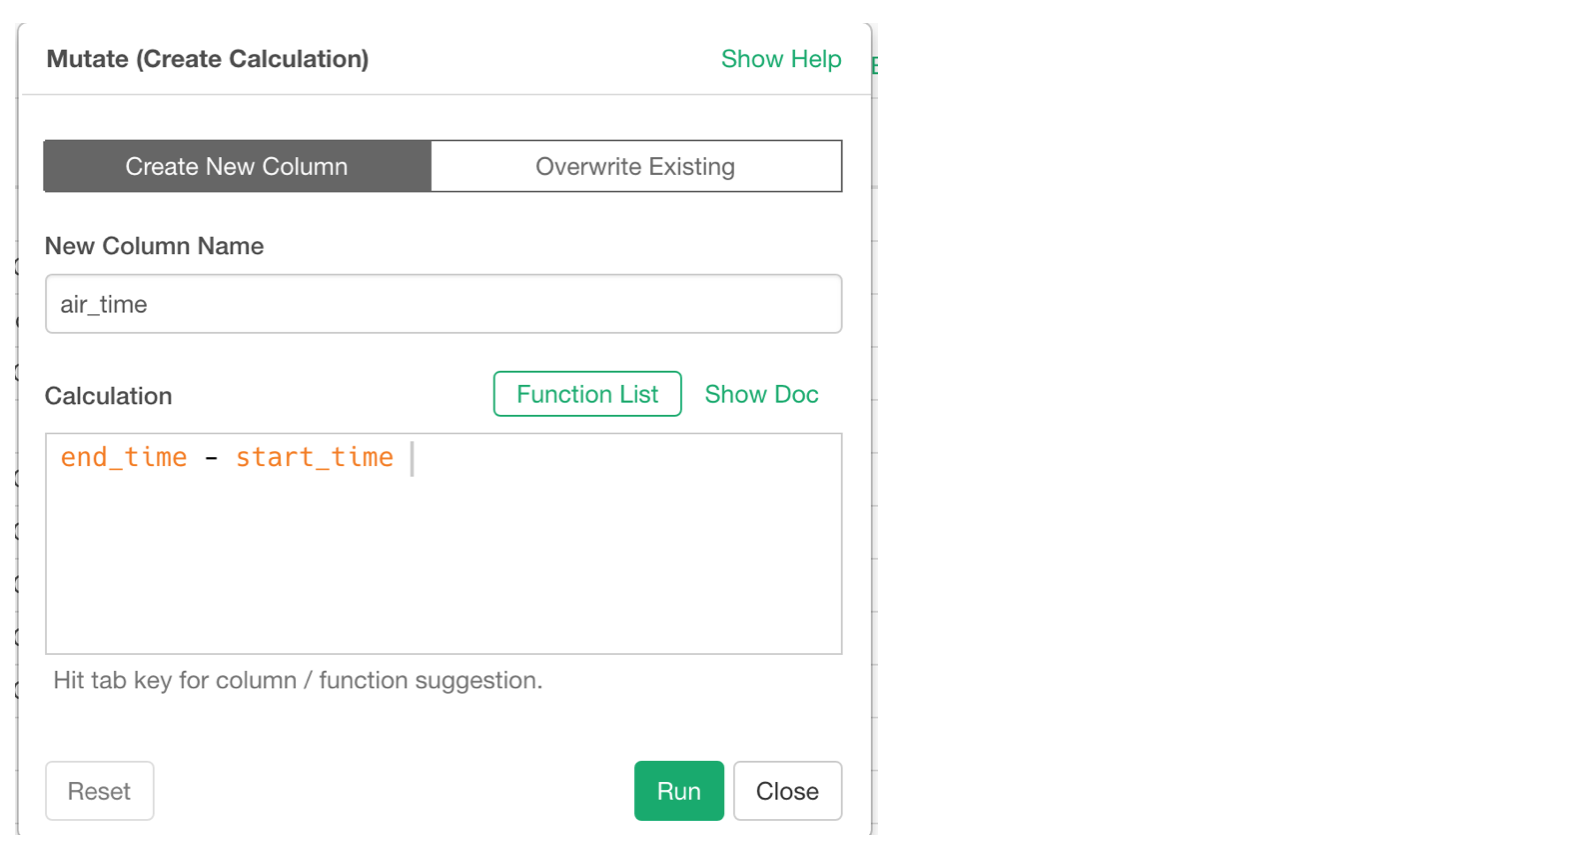Click the partially hidden green link top right

(x=875, y=63)
